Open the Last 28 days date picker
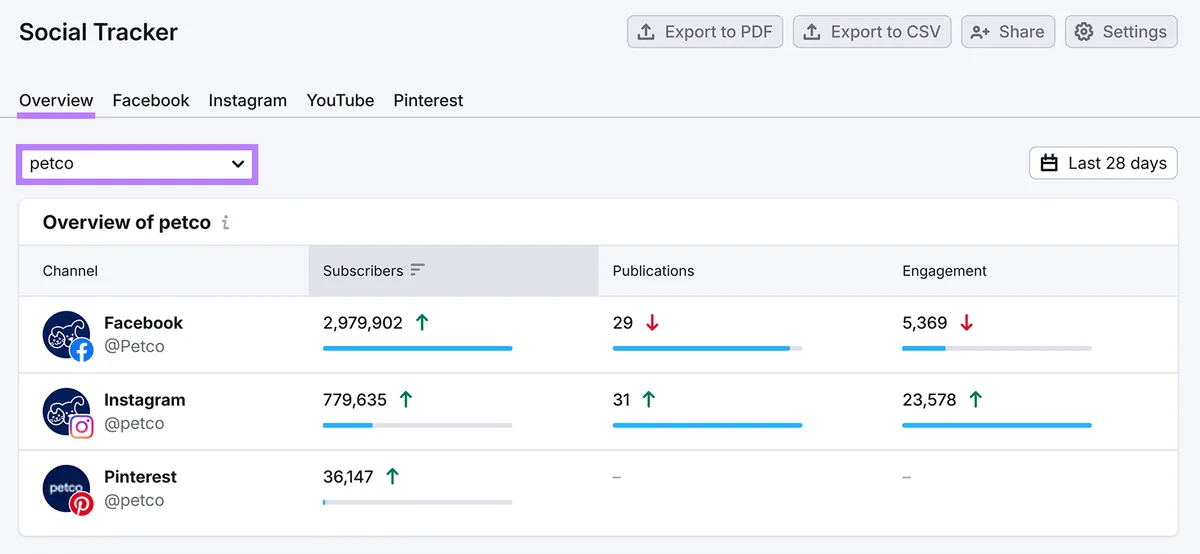Image resolution: width=1200 pixels, height=554 pixels. tap(1103, 163)
